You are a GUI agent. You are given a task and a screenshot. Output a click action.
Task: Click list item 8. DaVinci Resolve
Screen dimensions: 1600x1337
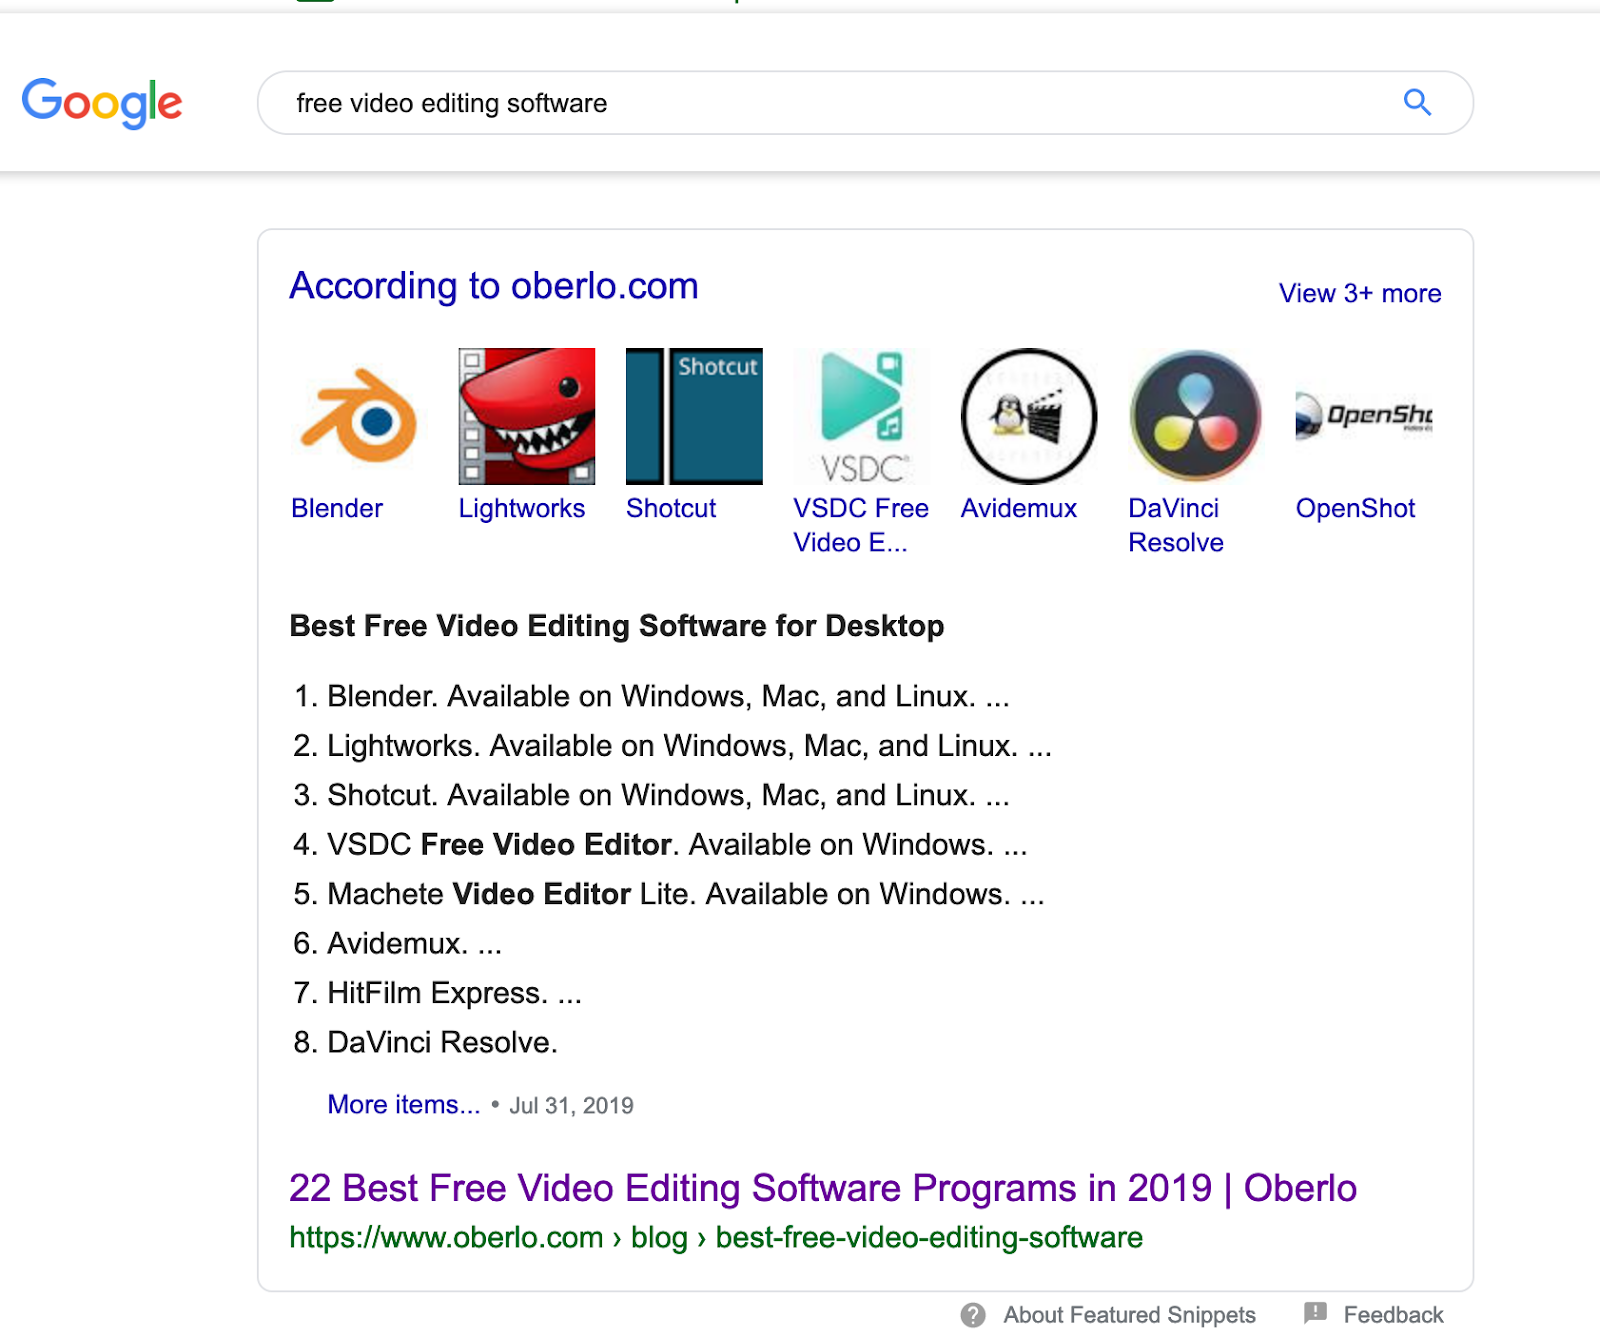click(x=426, y=1042)
